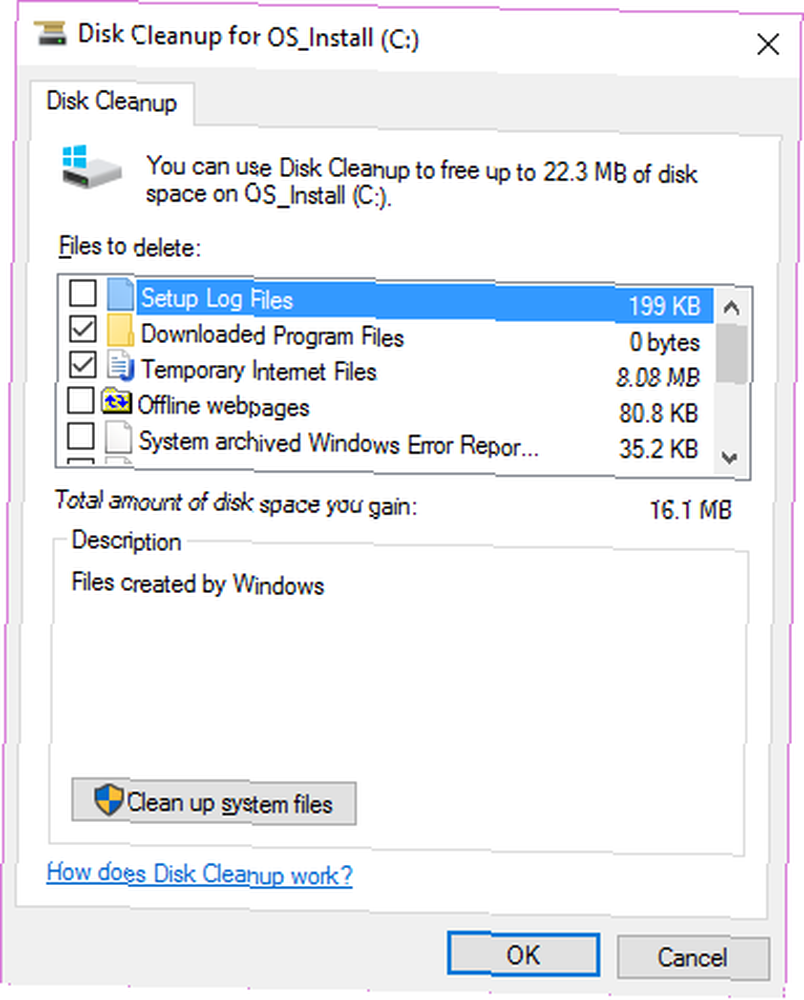Click the Downloaded Program Files folder icon
The height and width of the screenshot is (1000, 804).
pyautogui.click(x=120, y=330)
